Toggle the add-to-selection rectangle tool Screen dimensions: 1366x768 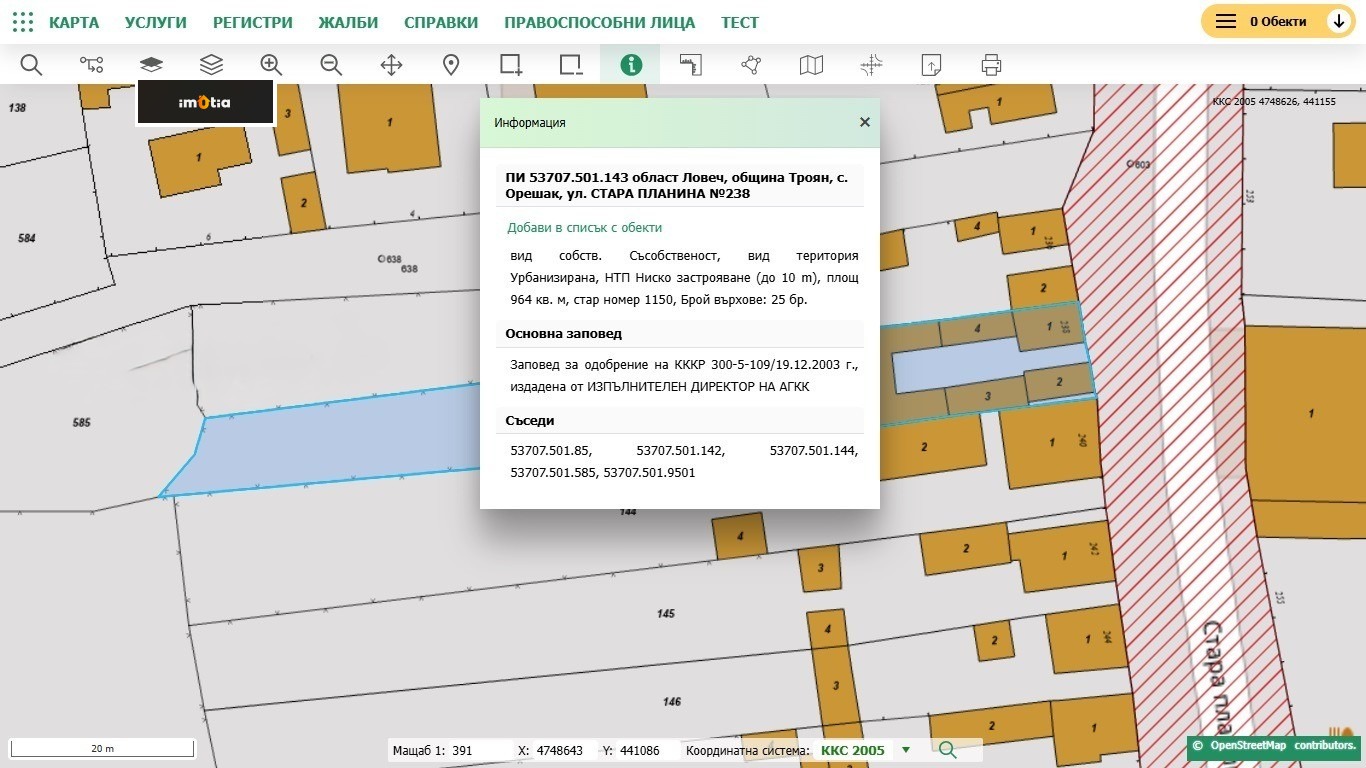(x=511, y=65)
